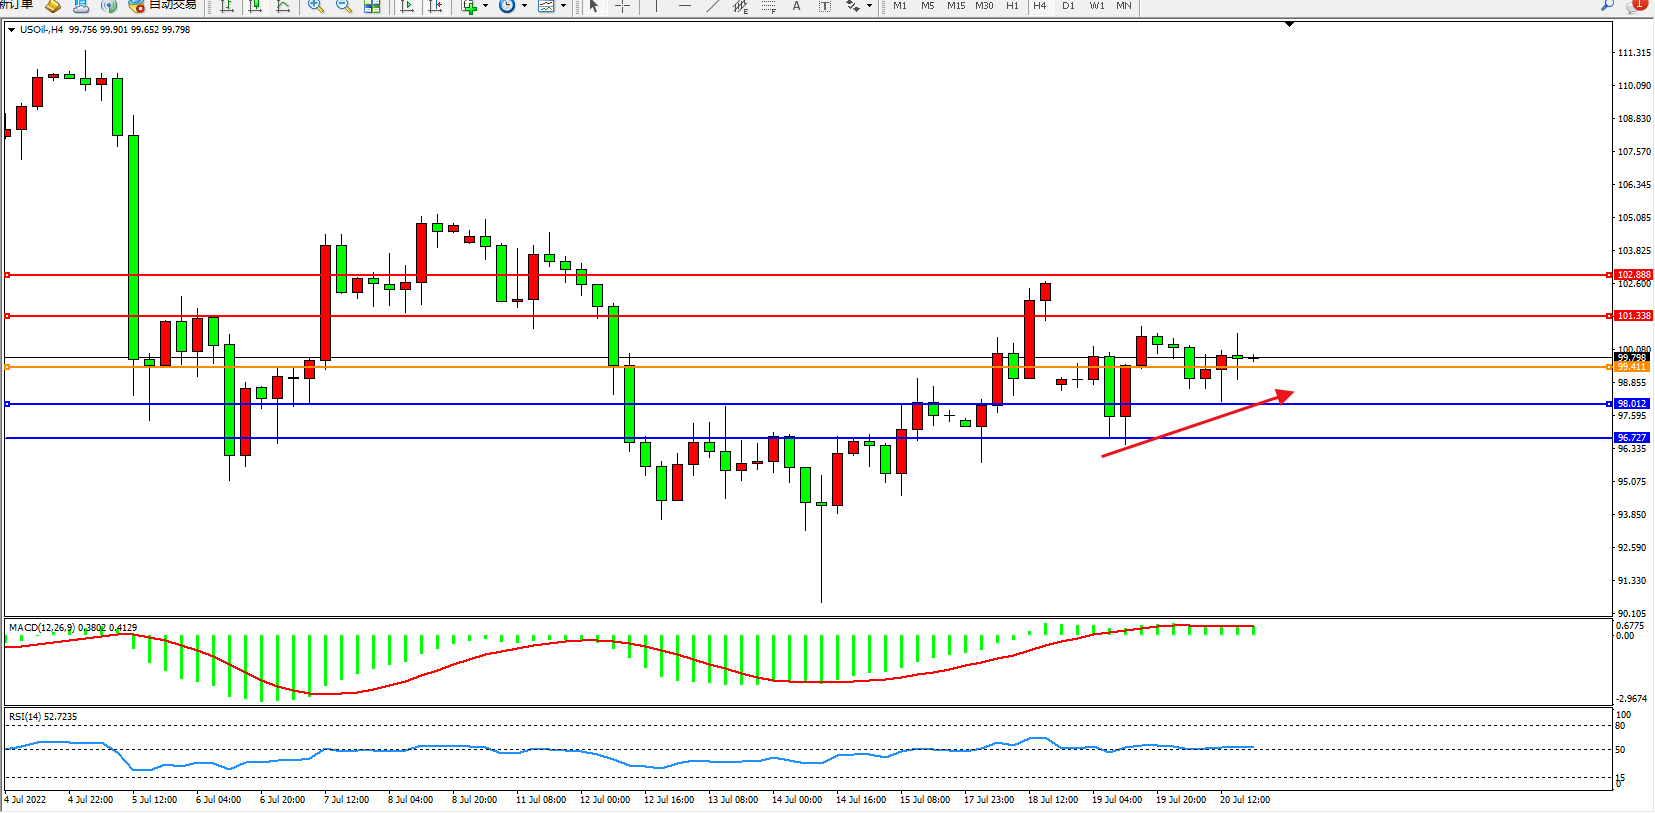Open the Periodicity clock dropdown arrow

pos(524,6)
